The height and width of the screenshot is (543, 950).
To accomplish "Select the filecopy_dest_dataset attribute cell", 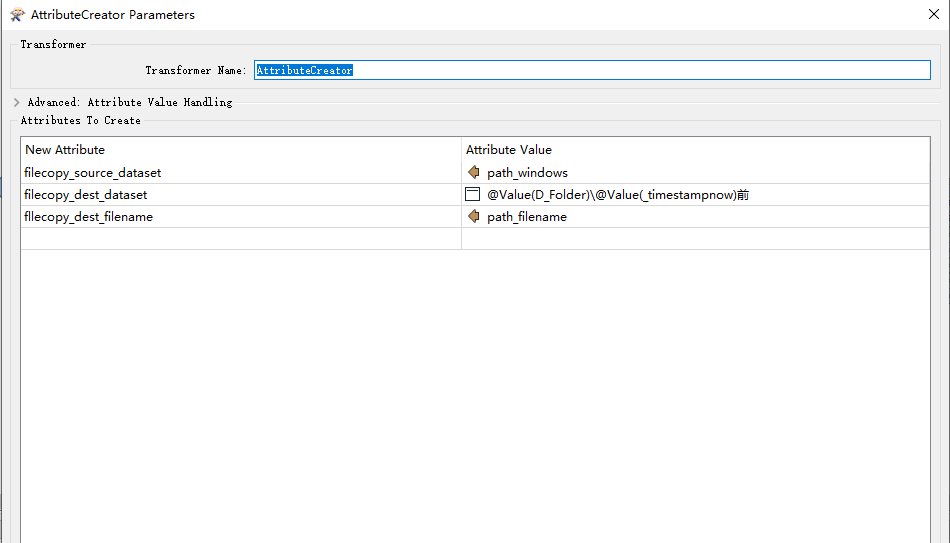I will pyautogui.click(x=241, y=195).
